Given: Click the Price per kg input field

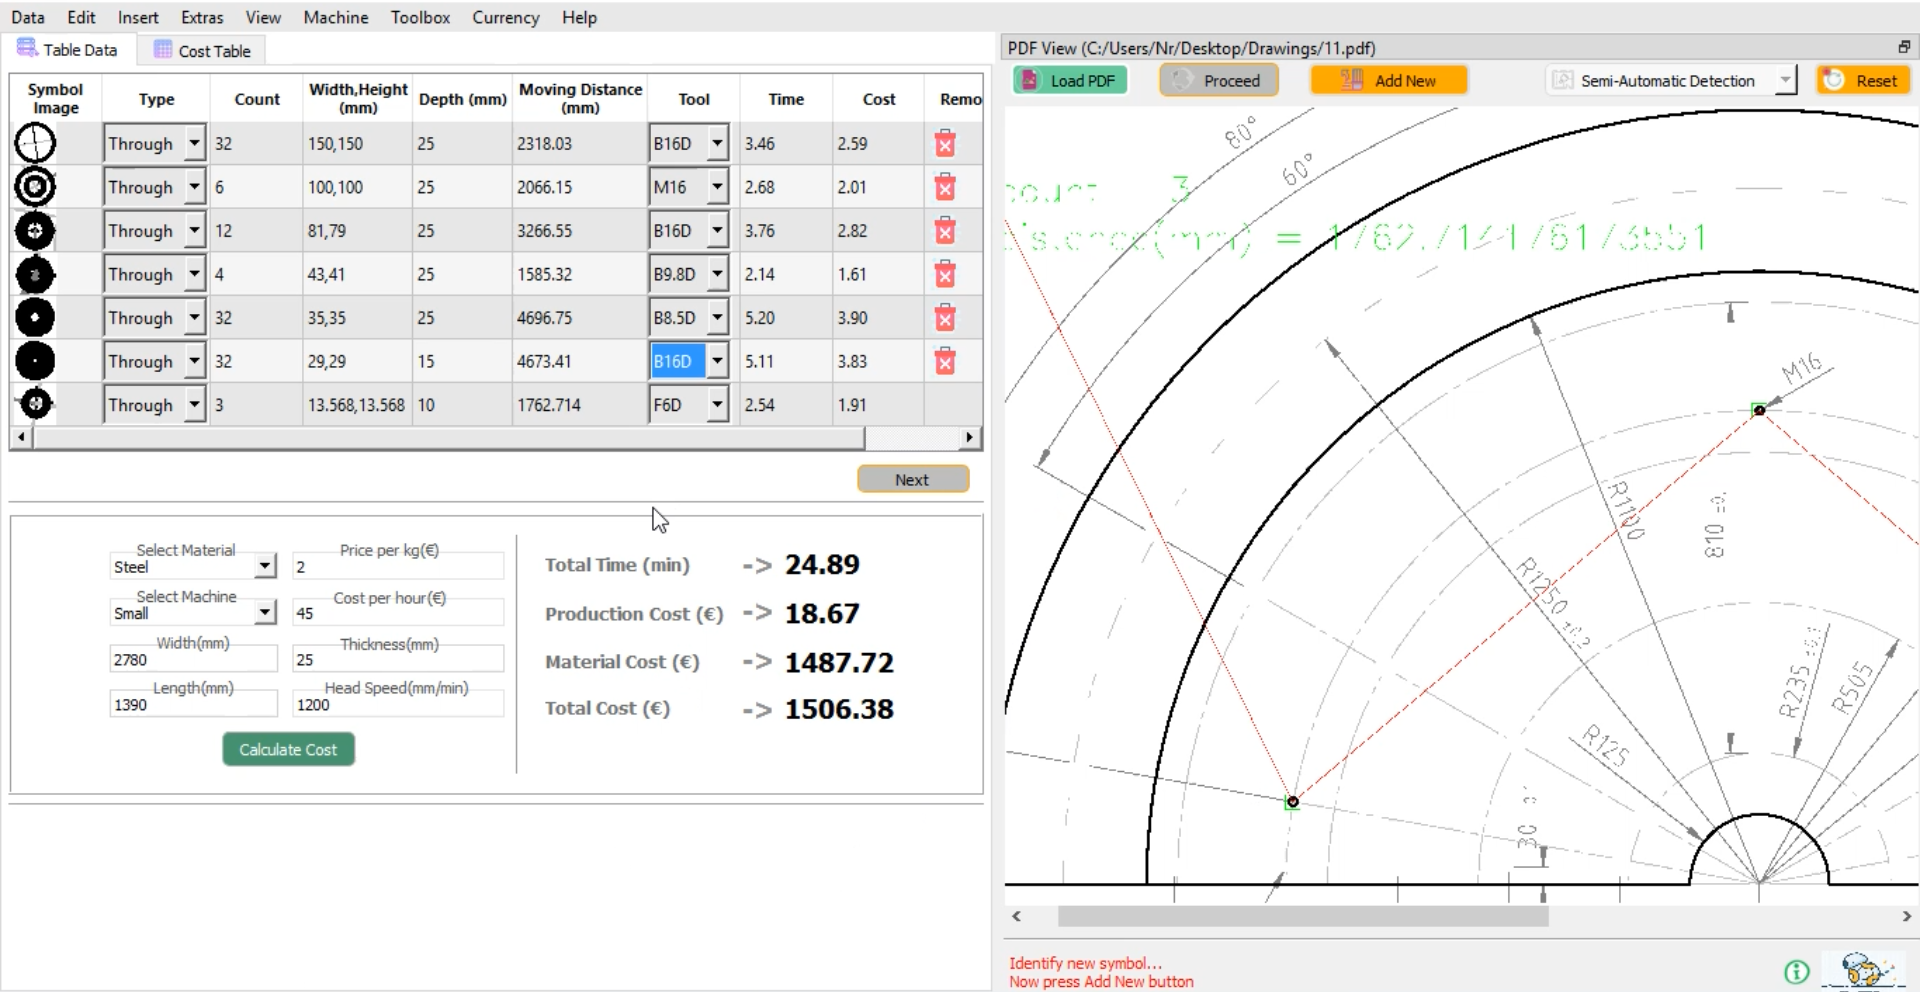Looking at the screenshot, I should 397,567.
